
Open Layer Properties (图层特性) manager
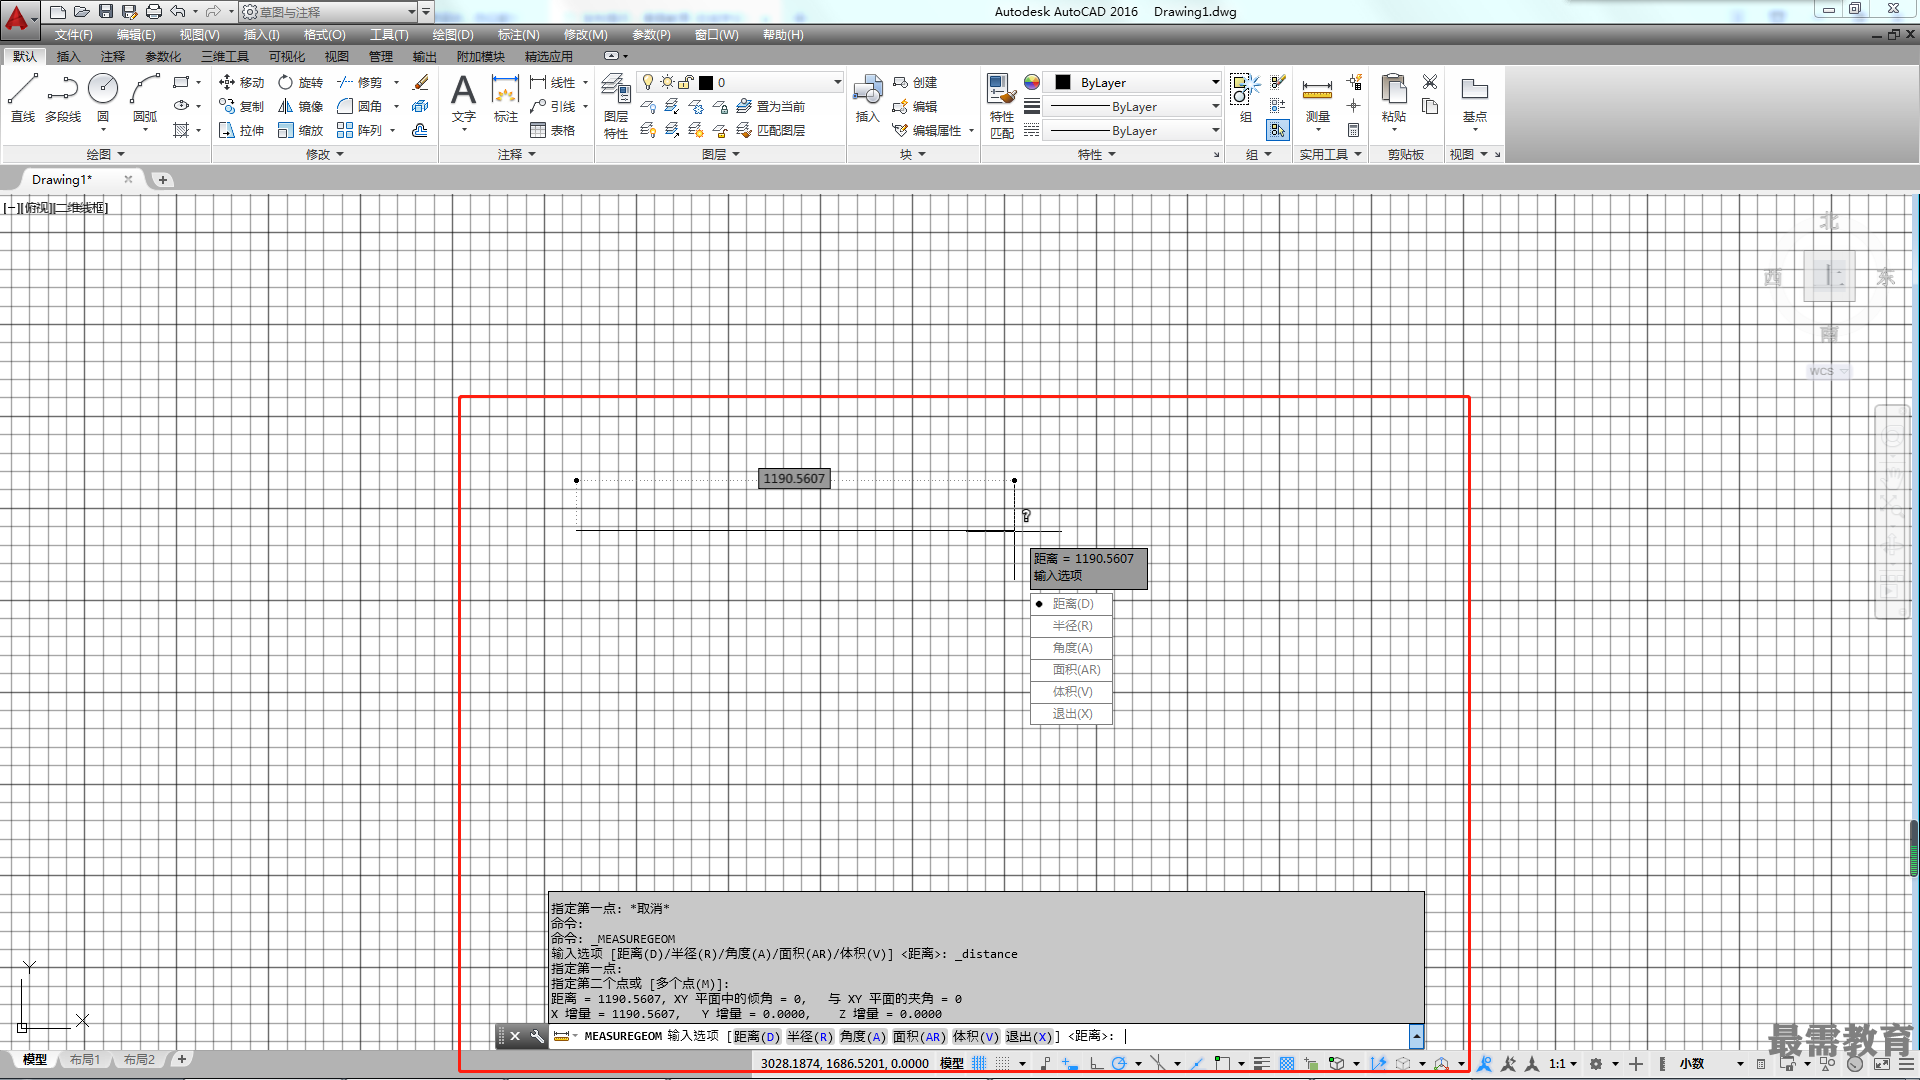[616, 106]
